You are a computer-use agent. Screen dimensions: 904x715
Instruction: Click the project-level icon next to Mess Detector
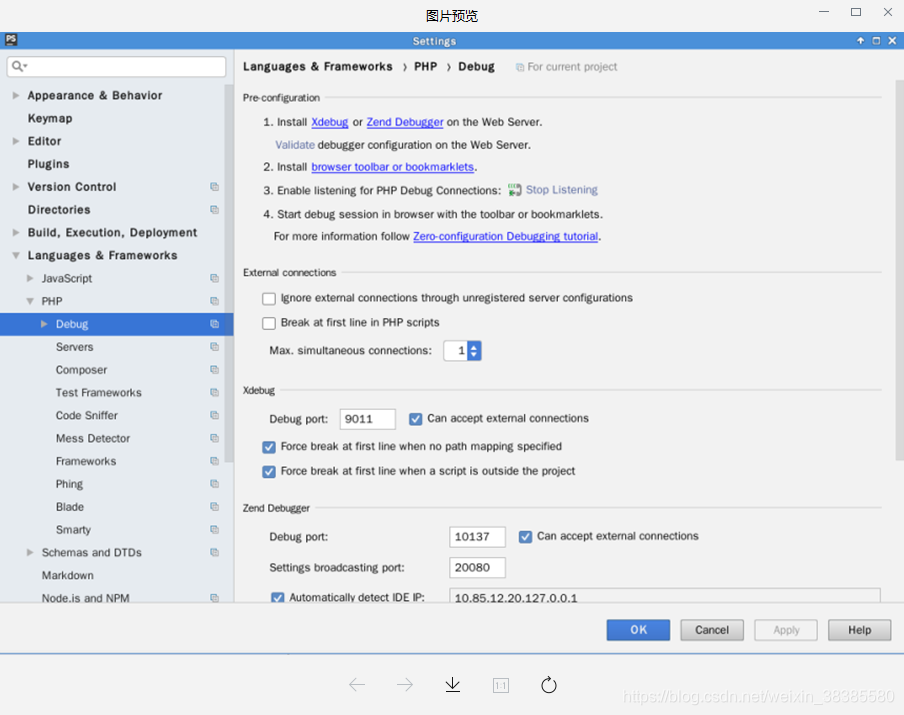coord(214,438)
